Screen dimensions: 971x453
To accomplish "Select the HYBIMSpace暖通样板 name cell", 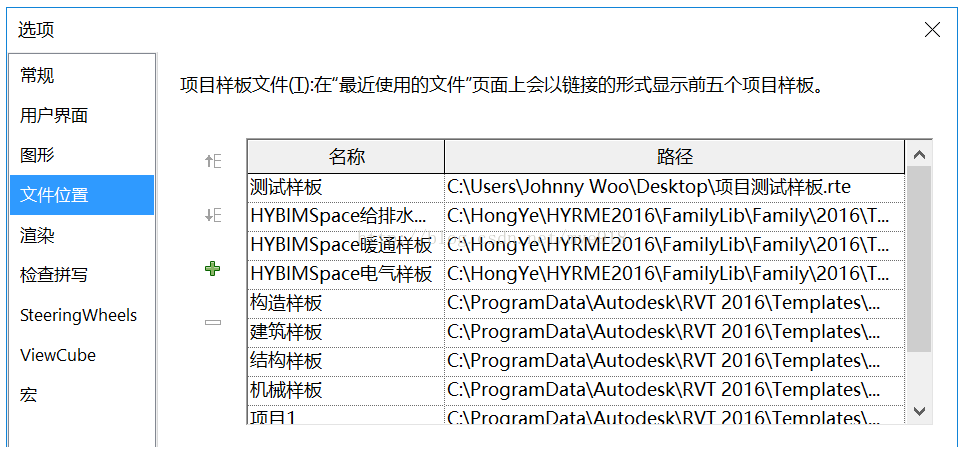I will point(346,246).
